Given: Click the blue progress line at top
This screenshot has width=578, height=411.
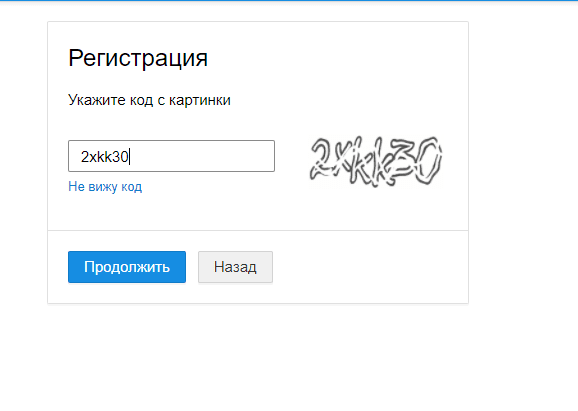Looking at the screenshot, I should pyautogui.click(x=289, y=0).
